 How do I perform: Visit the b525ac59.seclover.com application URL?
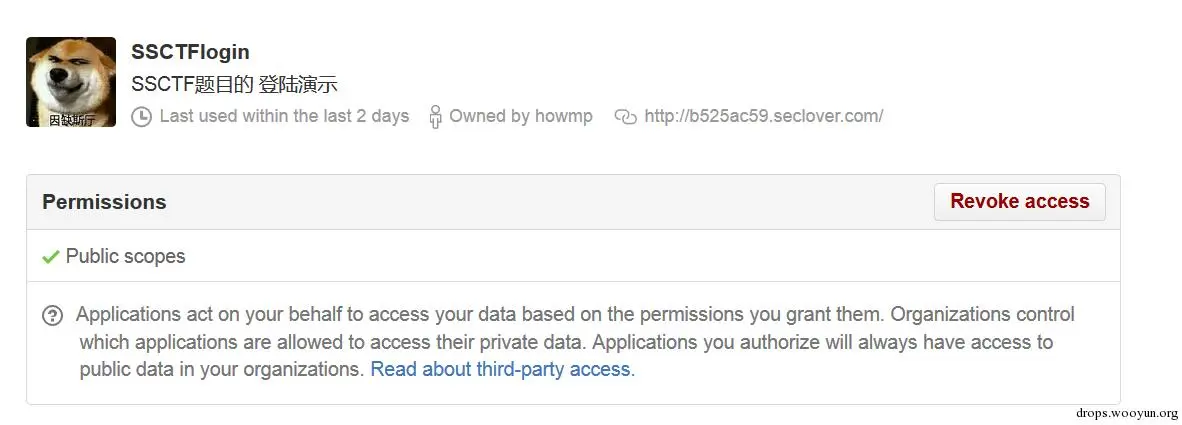point(764,116)
